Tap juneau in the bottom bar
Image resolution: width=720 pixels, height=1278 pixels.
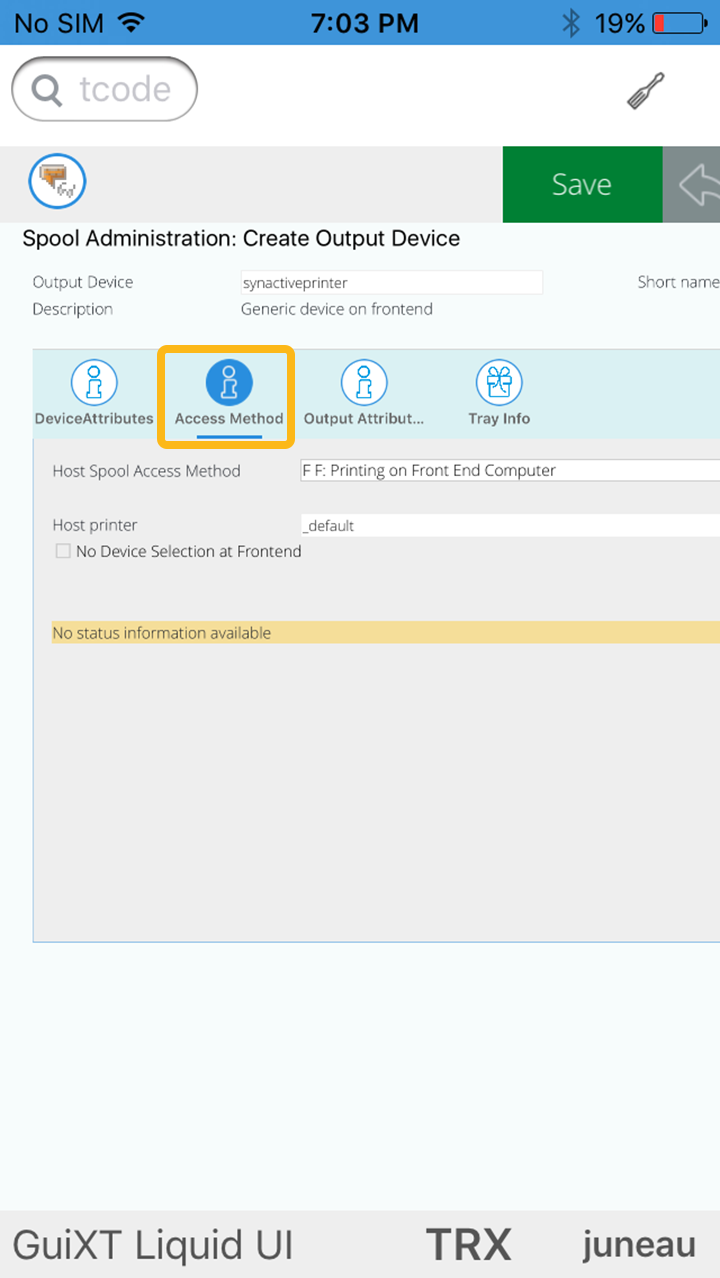tap(639, 1245)
